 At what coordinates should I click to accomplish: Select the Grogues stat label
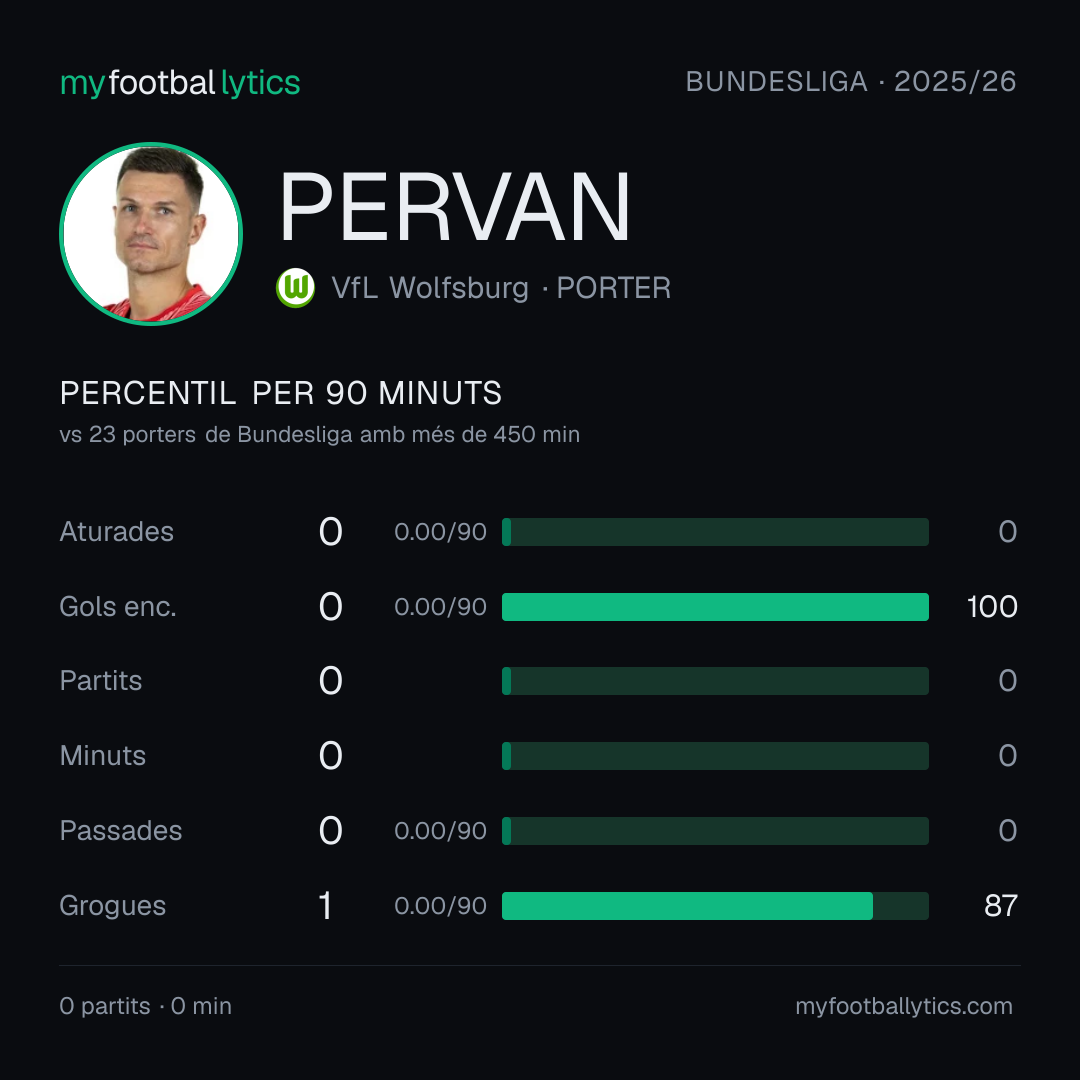click(x=112, y=906)
